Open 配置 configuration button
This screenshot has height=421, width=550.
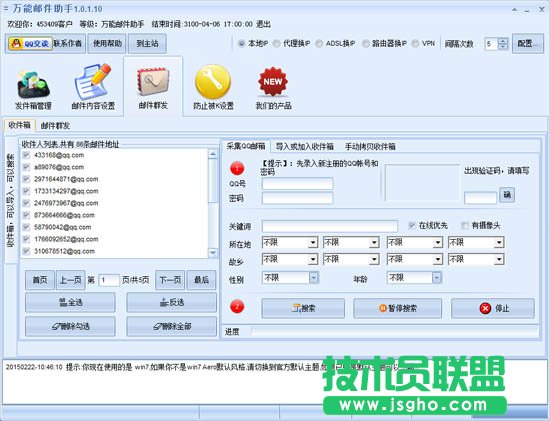[x=528, y=44]
